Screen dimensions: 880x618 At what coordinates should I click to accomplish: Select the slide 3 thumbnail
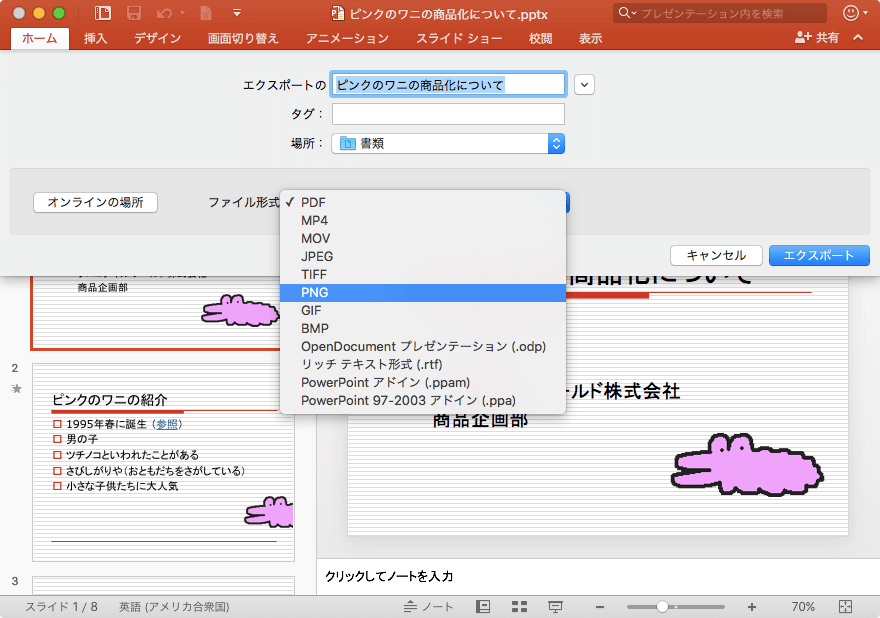click(x=163, y=585)
